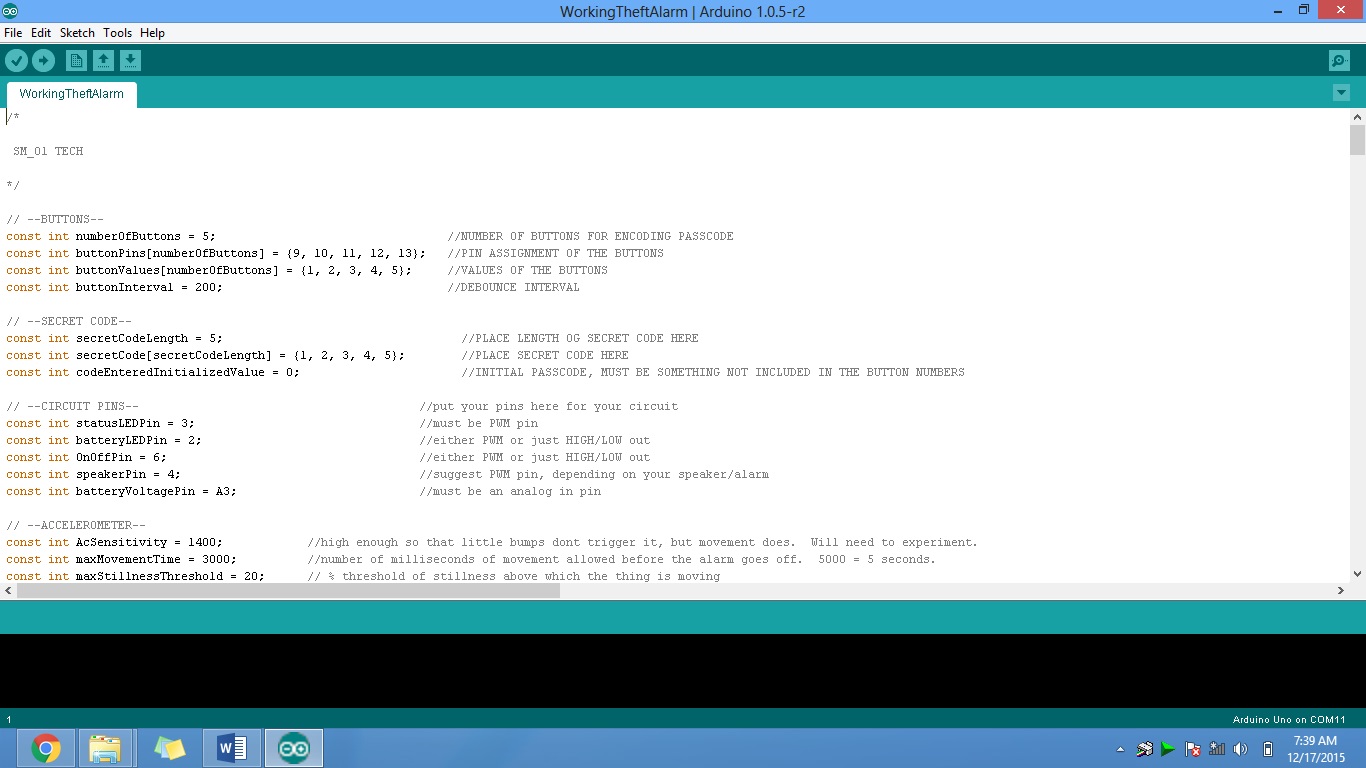Open the File menu

(x=13, y=33)
